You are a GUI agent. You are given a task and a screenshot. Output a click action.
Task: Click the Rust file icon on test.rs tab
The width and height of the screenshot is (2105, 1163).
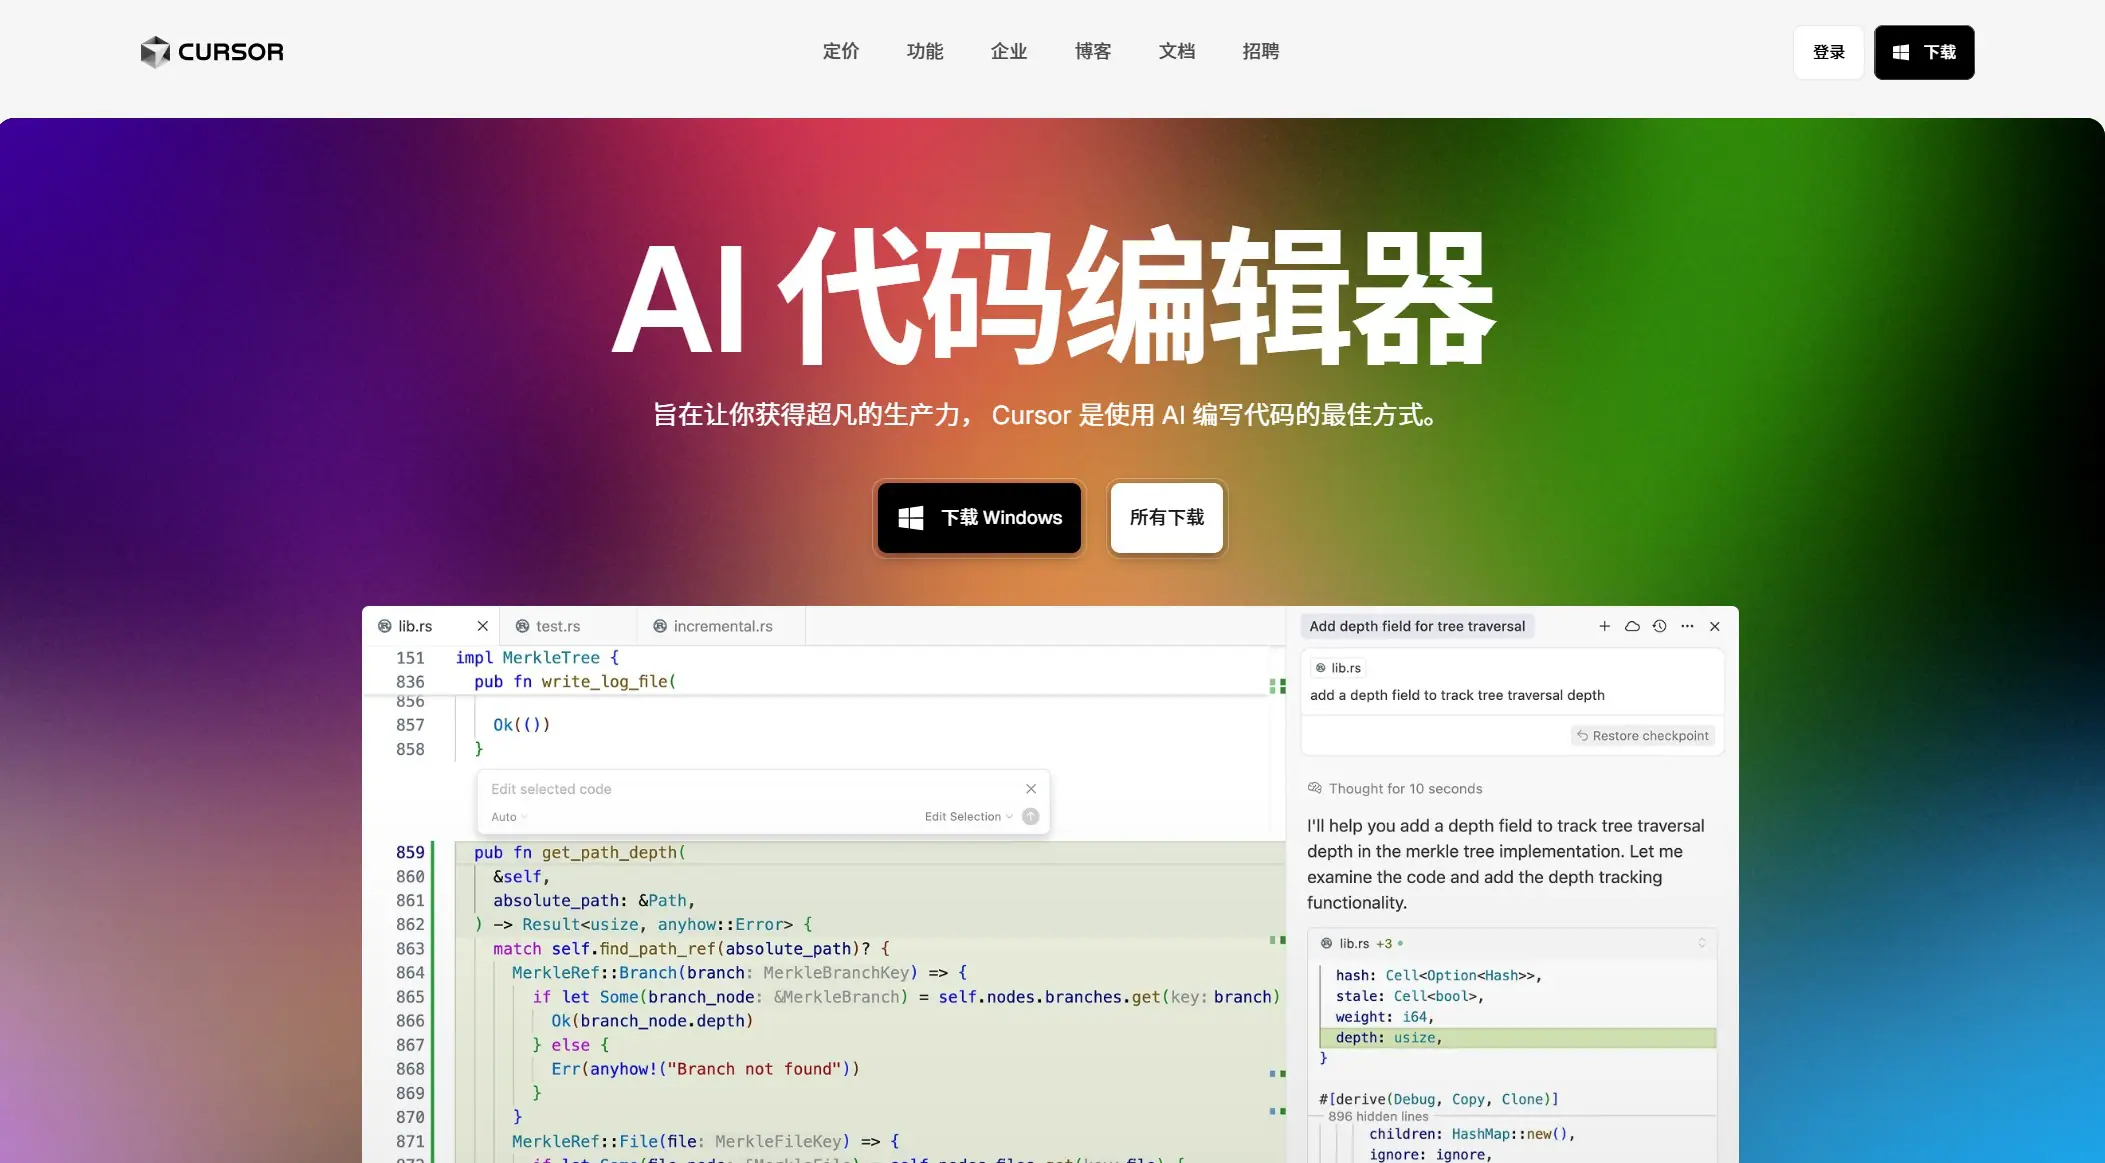(x=522, y=626)
